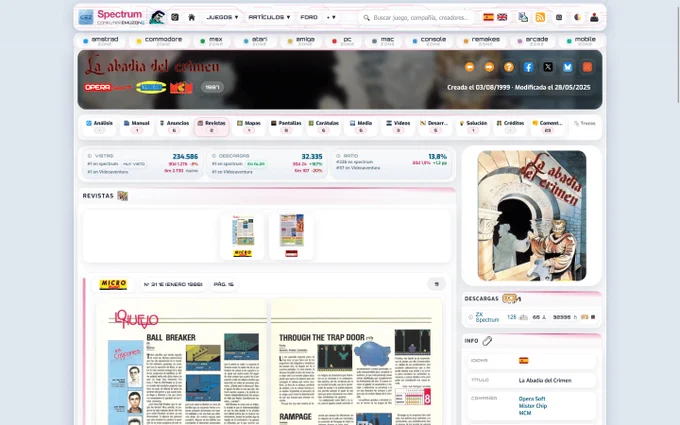Go to the msx zone
680x425 pixels.
tap(211, 41)
